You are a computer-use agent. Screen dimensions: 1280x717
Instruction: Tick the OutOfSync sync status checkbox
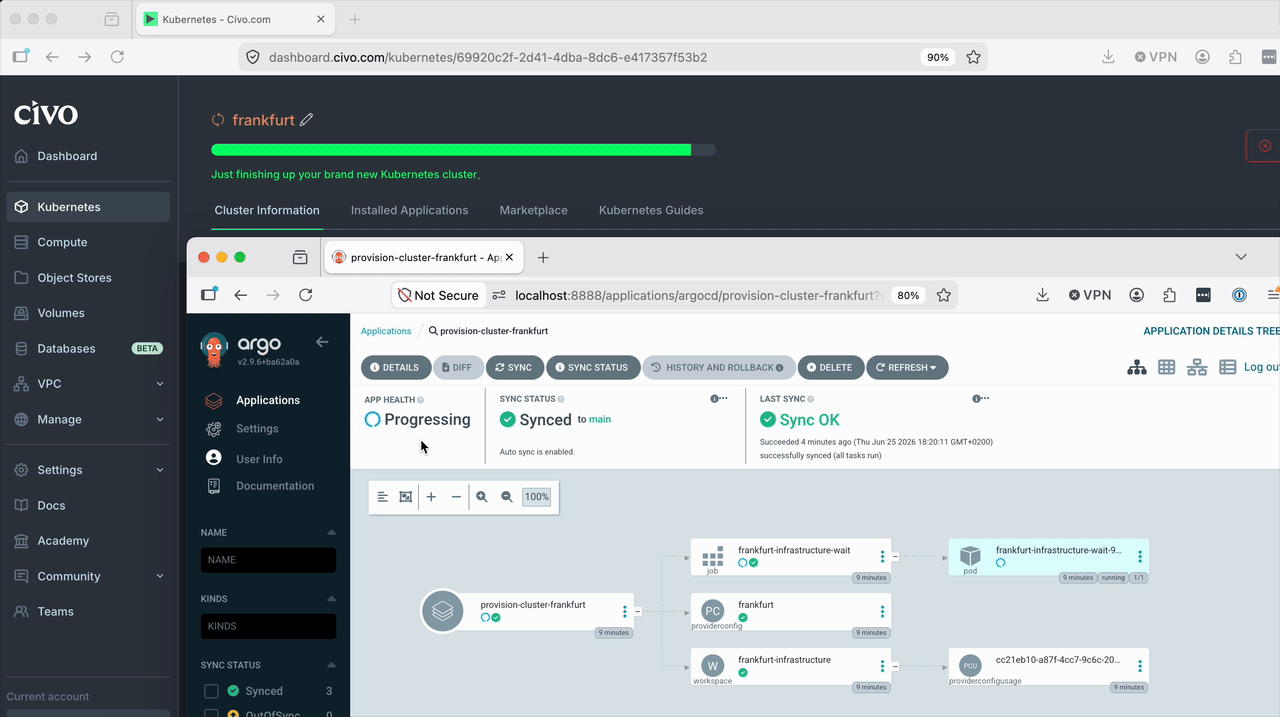(211, 713)
